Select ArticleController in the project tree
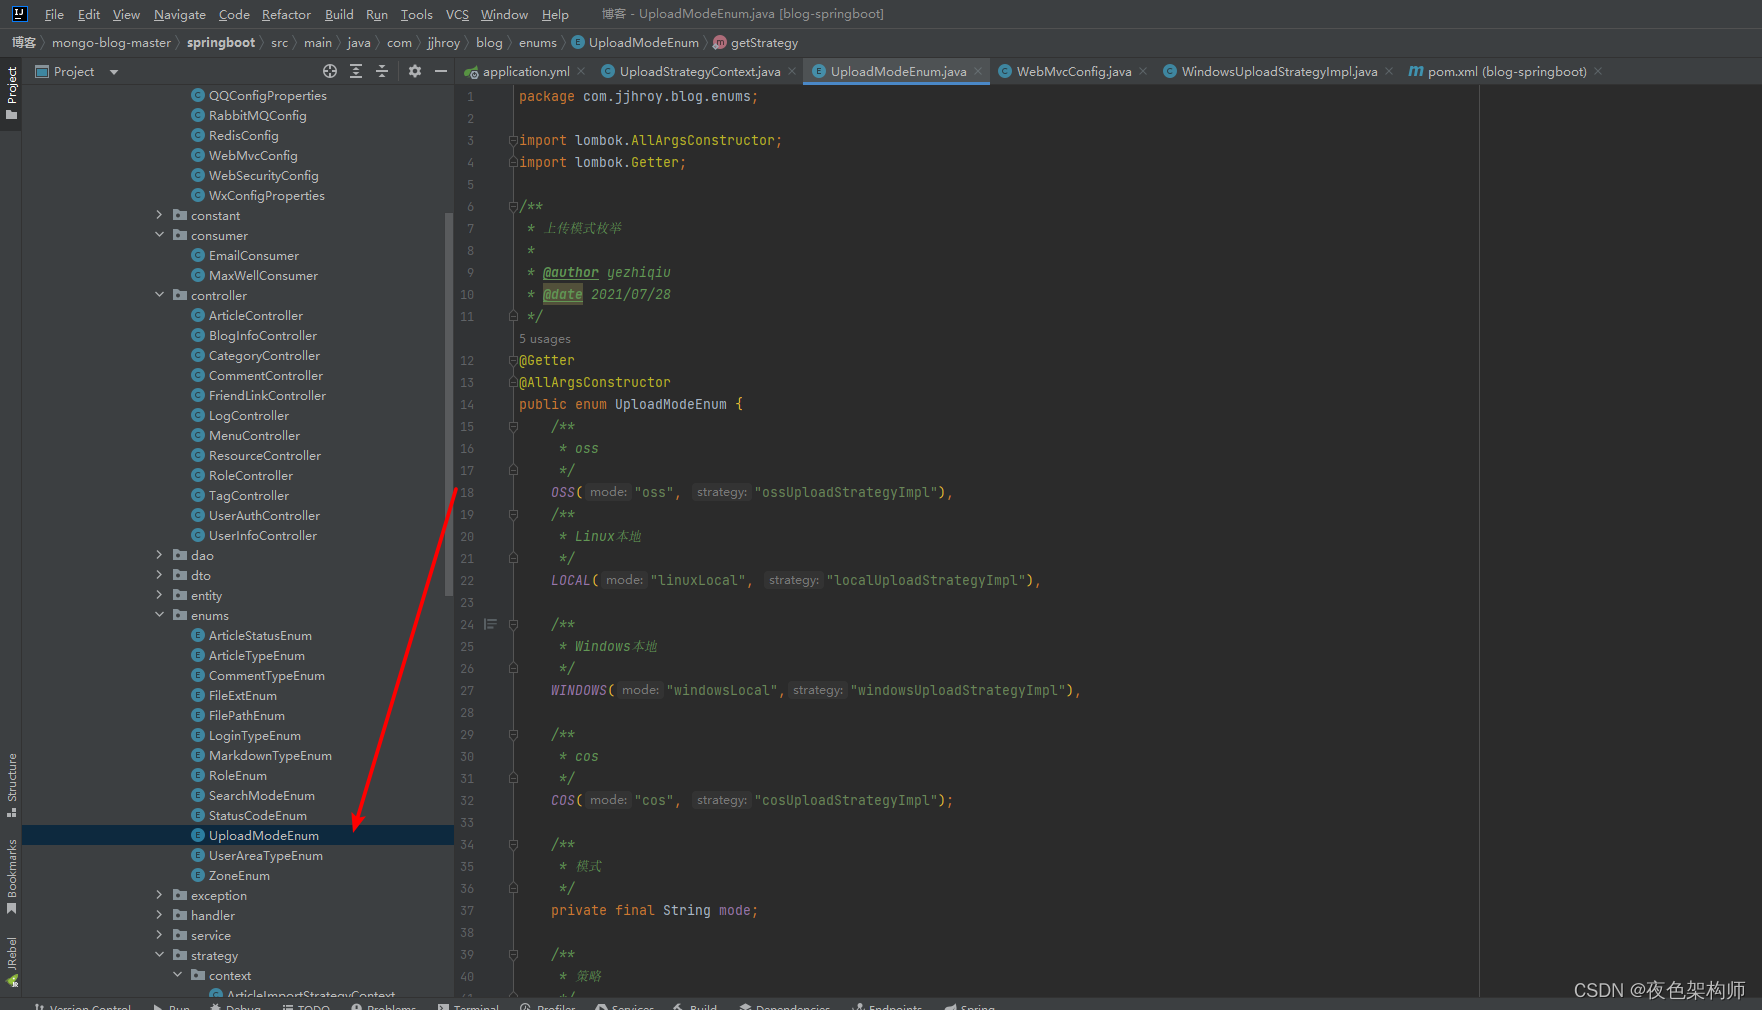 click(255, 315)
